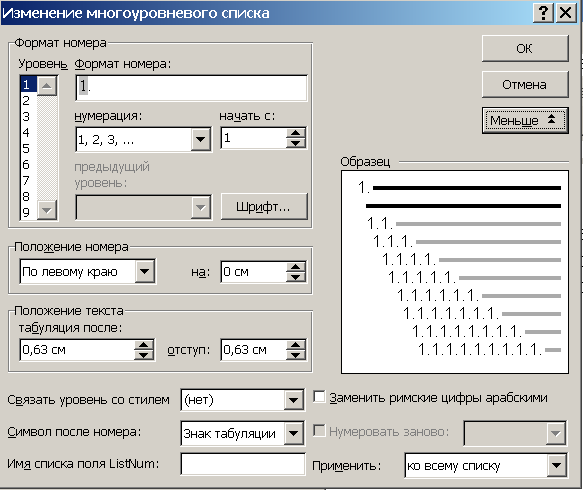Decrease "табуляция после" value with down arrow
Screen dimensions: 583x490
[x=144, y=355]
